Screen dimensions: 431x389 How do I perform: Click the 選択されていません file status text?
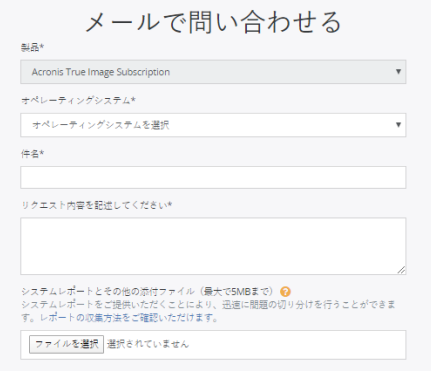coord(148,344)
